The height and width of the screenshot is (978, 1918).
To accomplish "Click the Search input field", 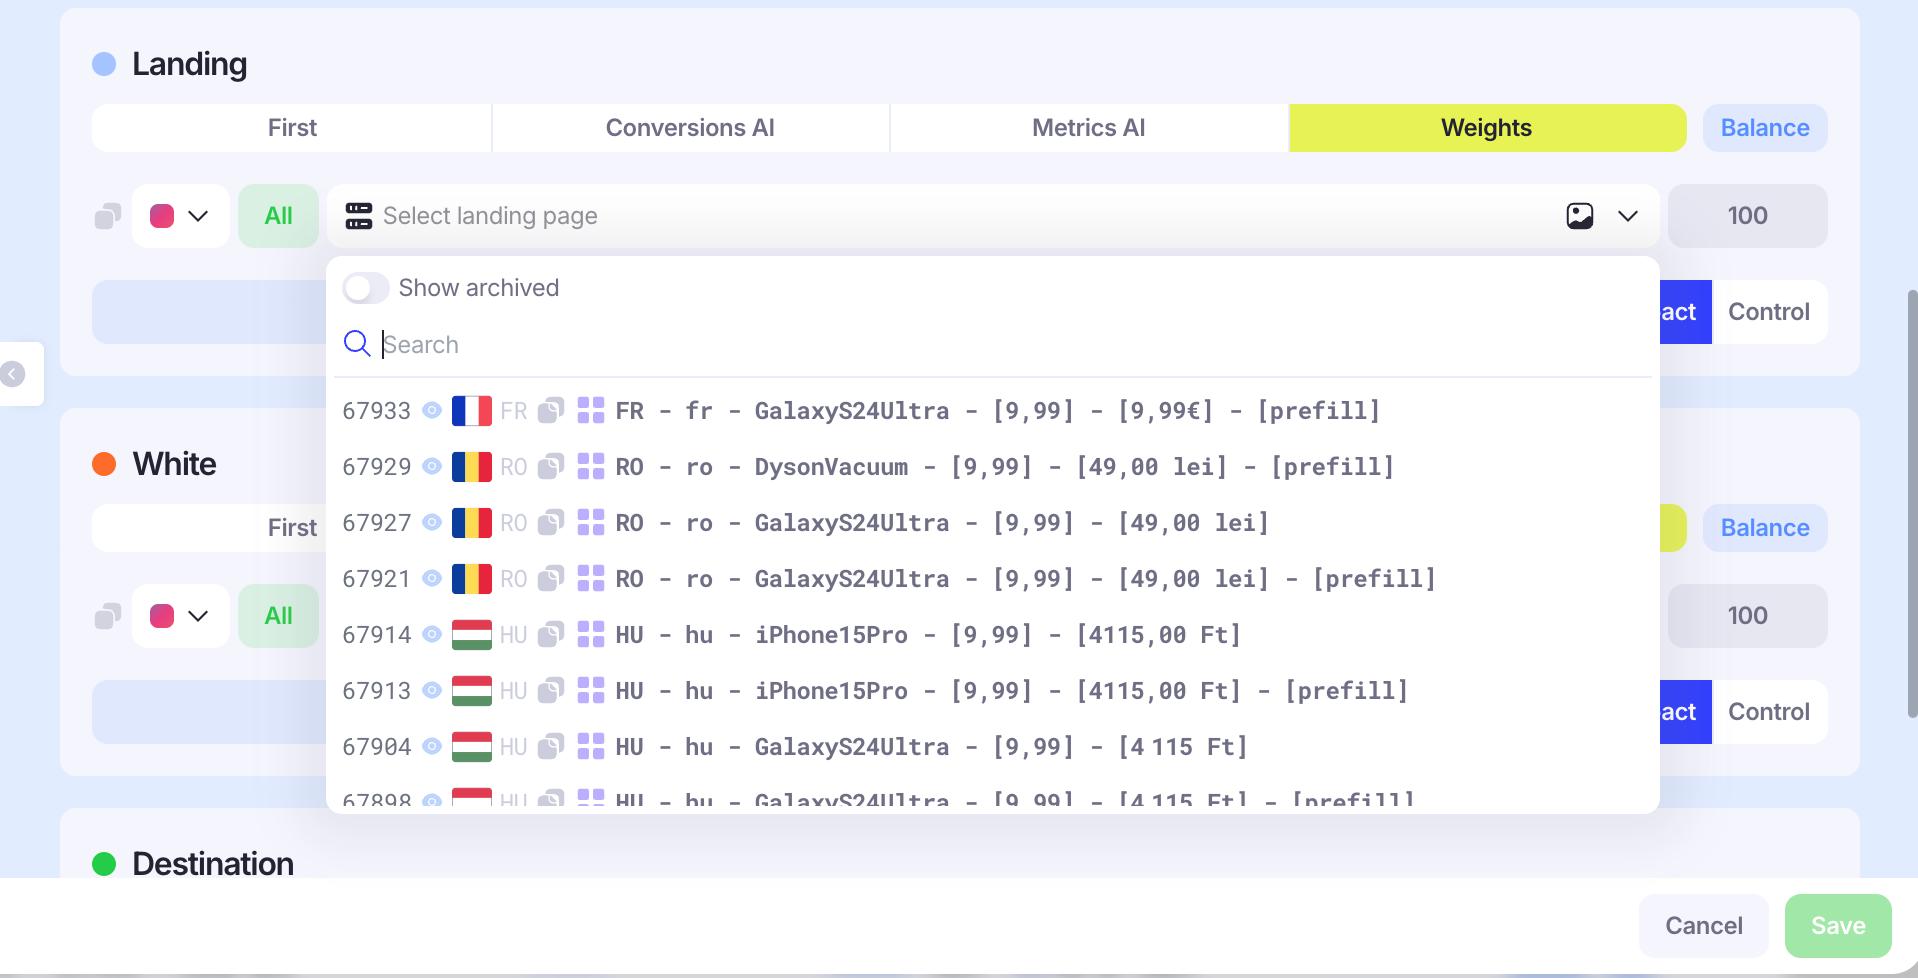I will pos(1015,344).
